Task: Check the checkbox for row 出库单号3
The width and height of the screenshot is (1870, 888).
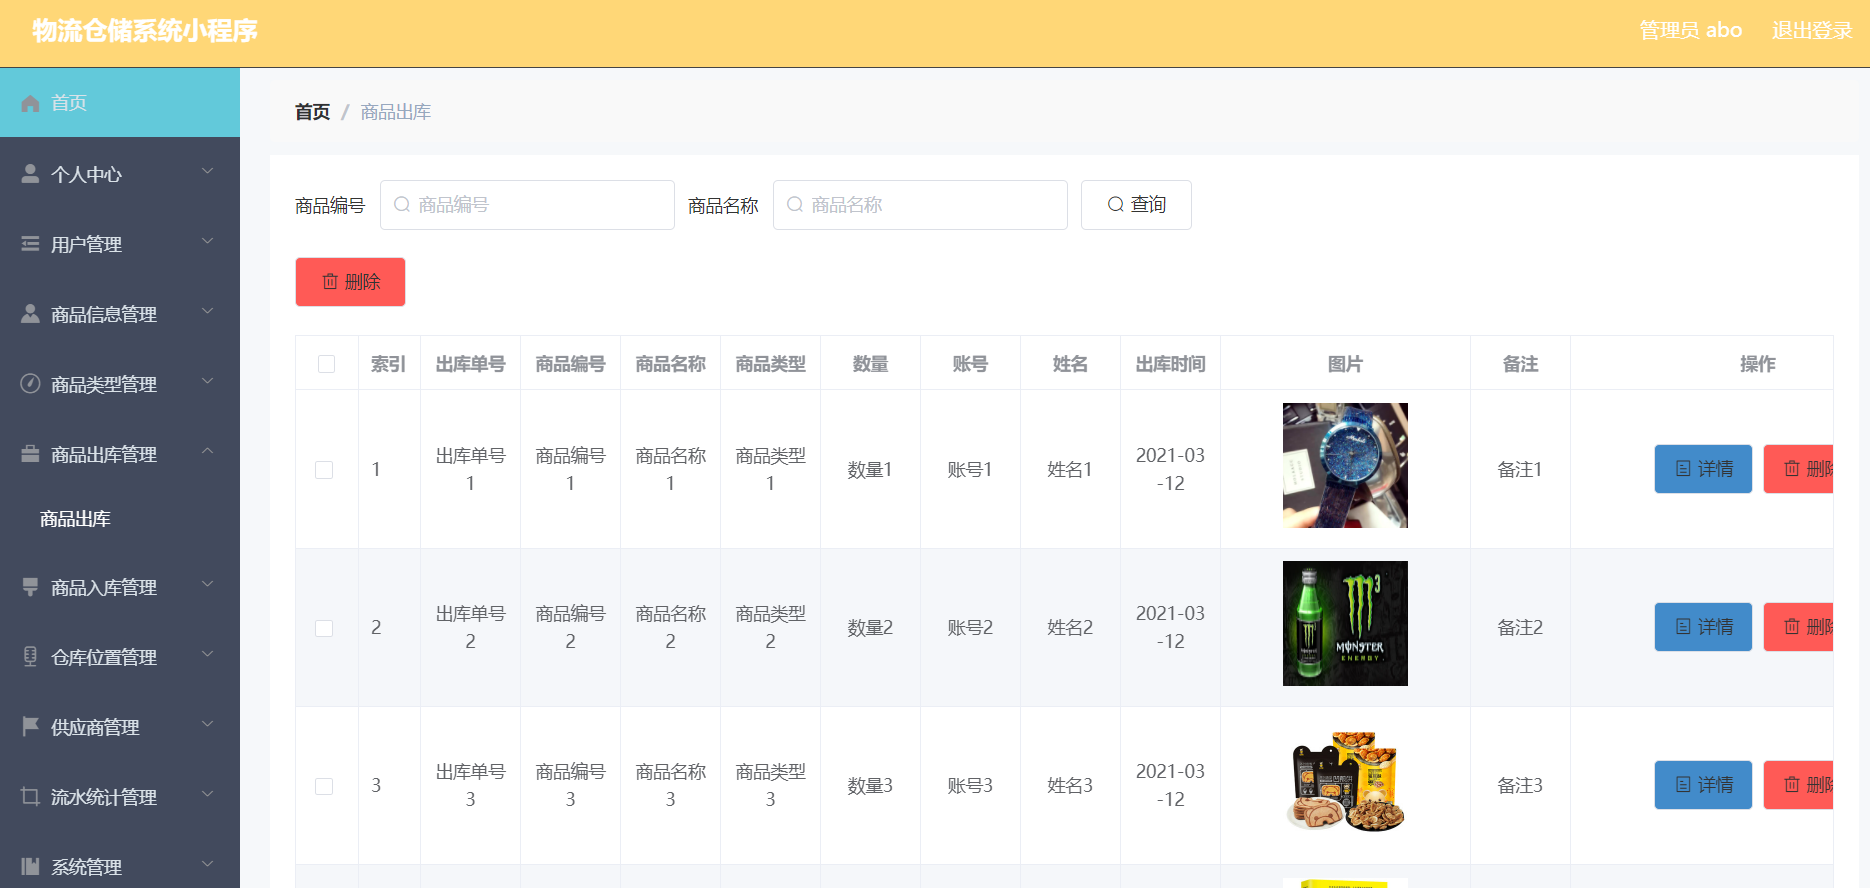Action: point(324,786)
